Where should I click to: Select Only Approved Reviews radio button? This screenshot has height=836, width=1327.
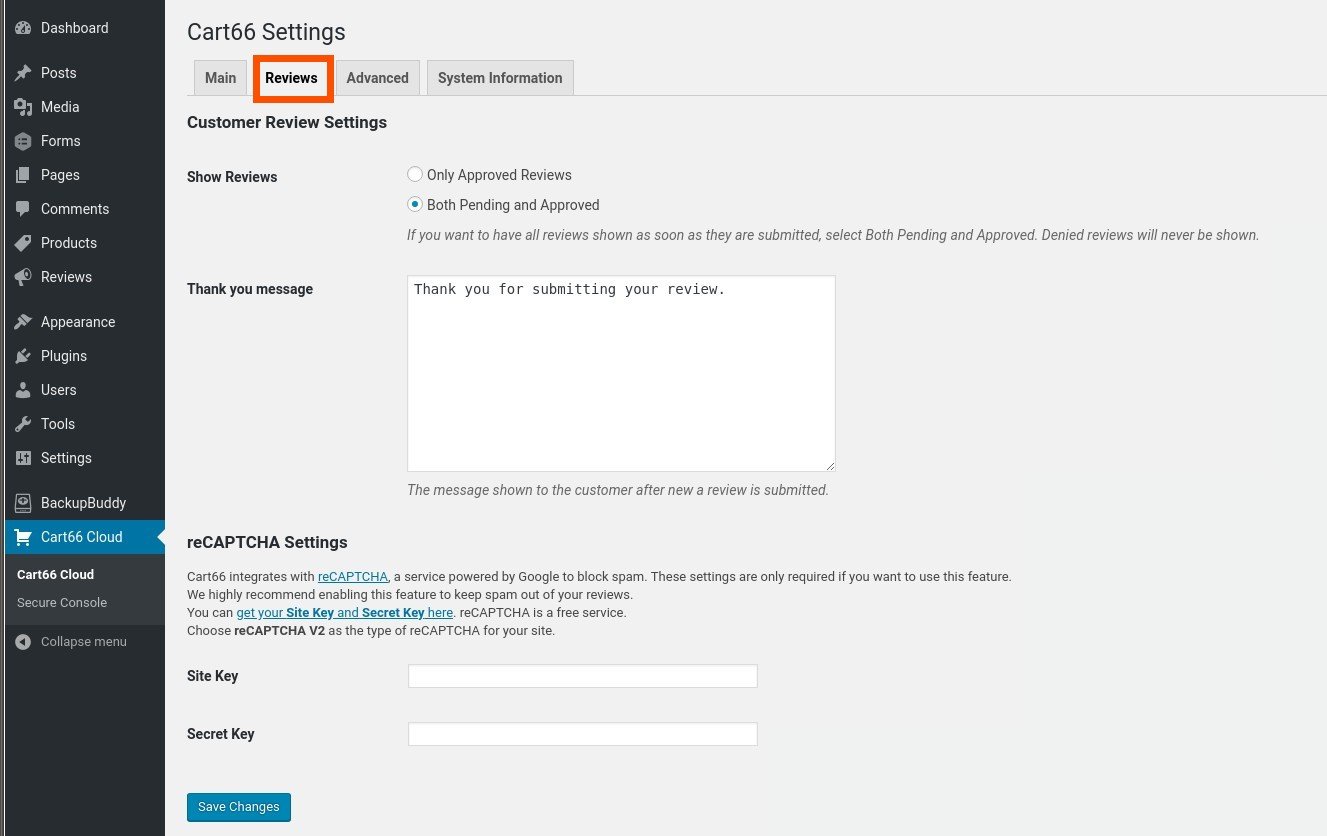(x=415, y=175)
